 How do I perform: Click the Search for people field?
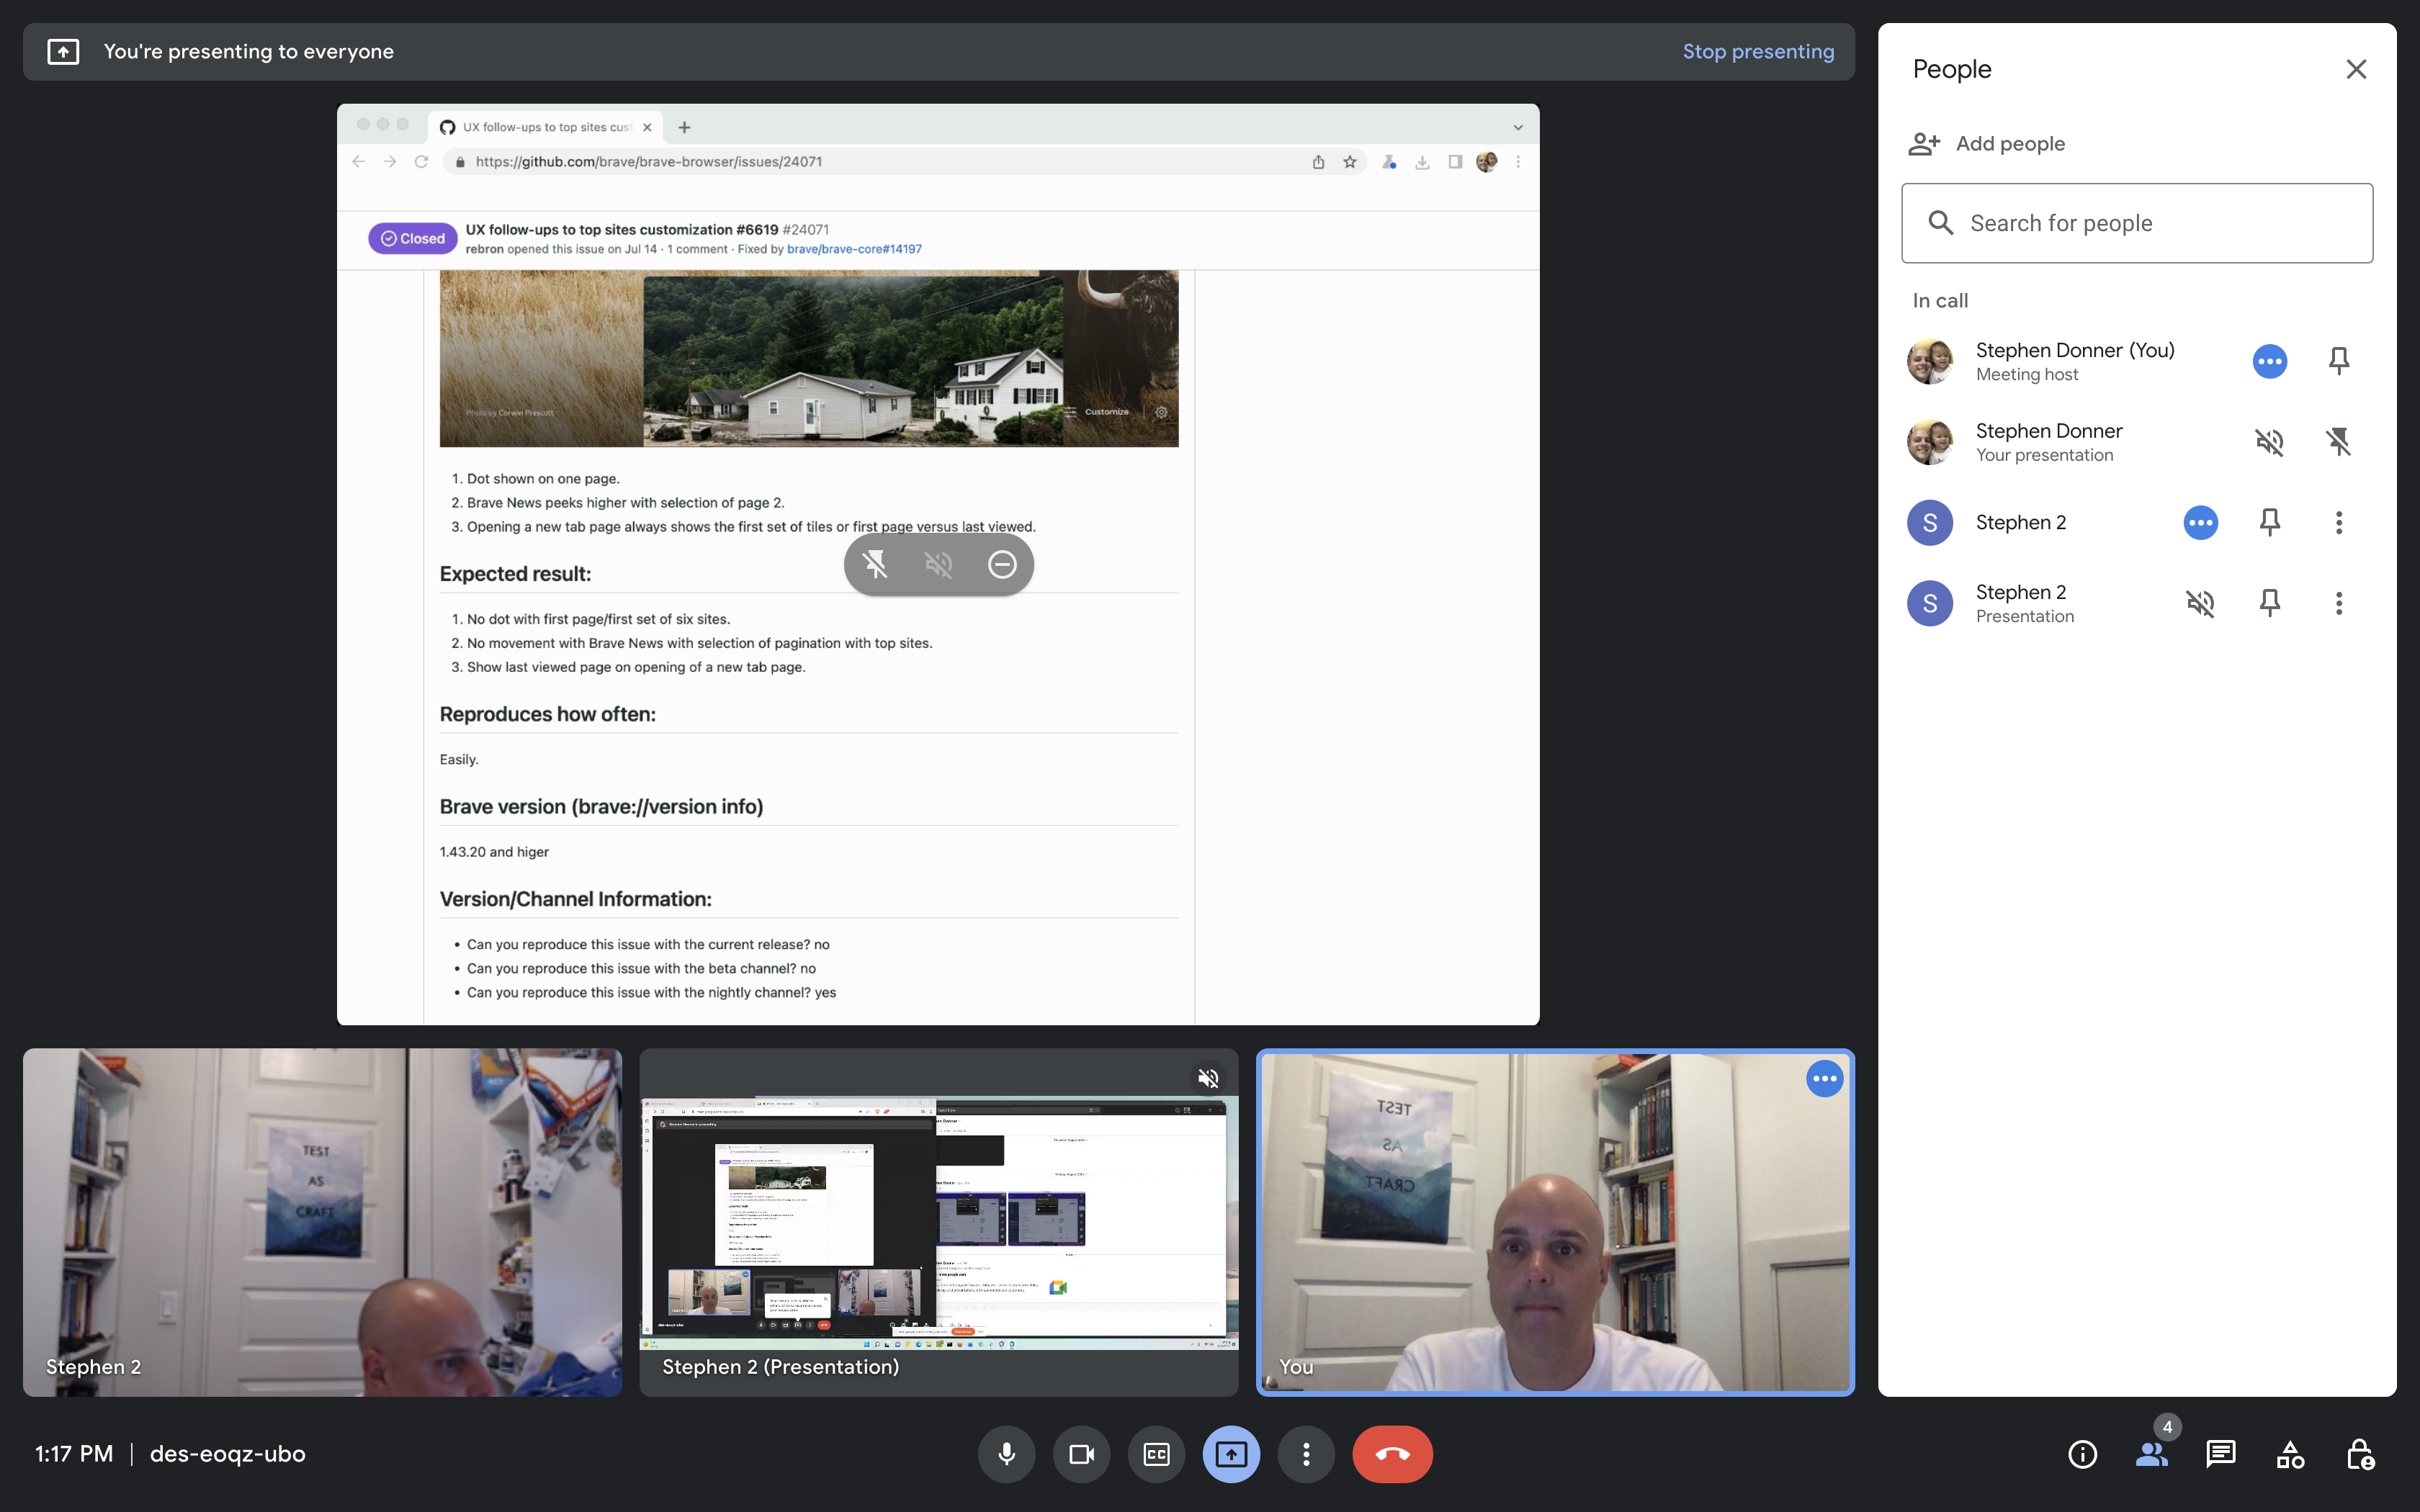click(2136, 223)
